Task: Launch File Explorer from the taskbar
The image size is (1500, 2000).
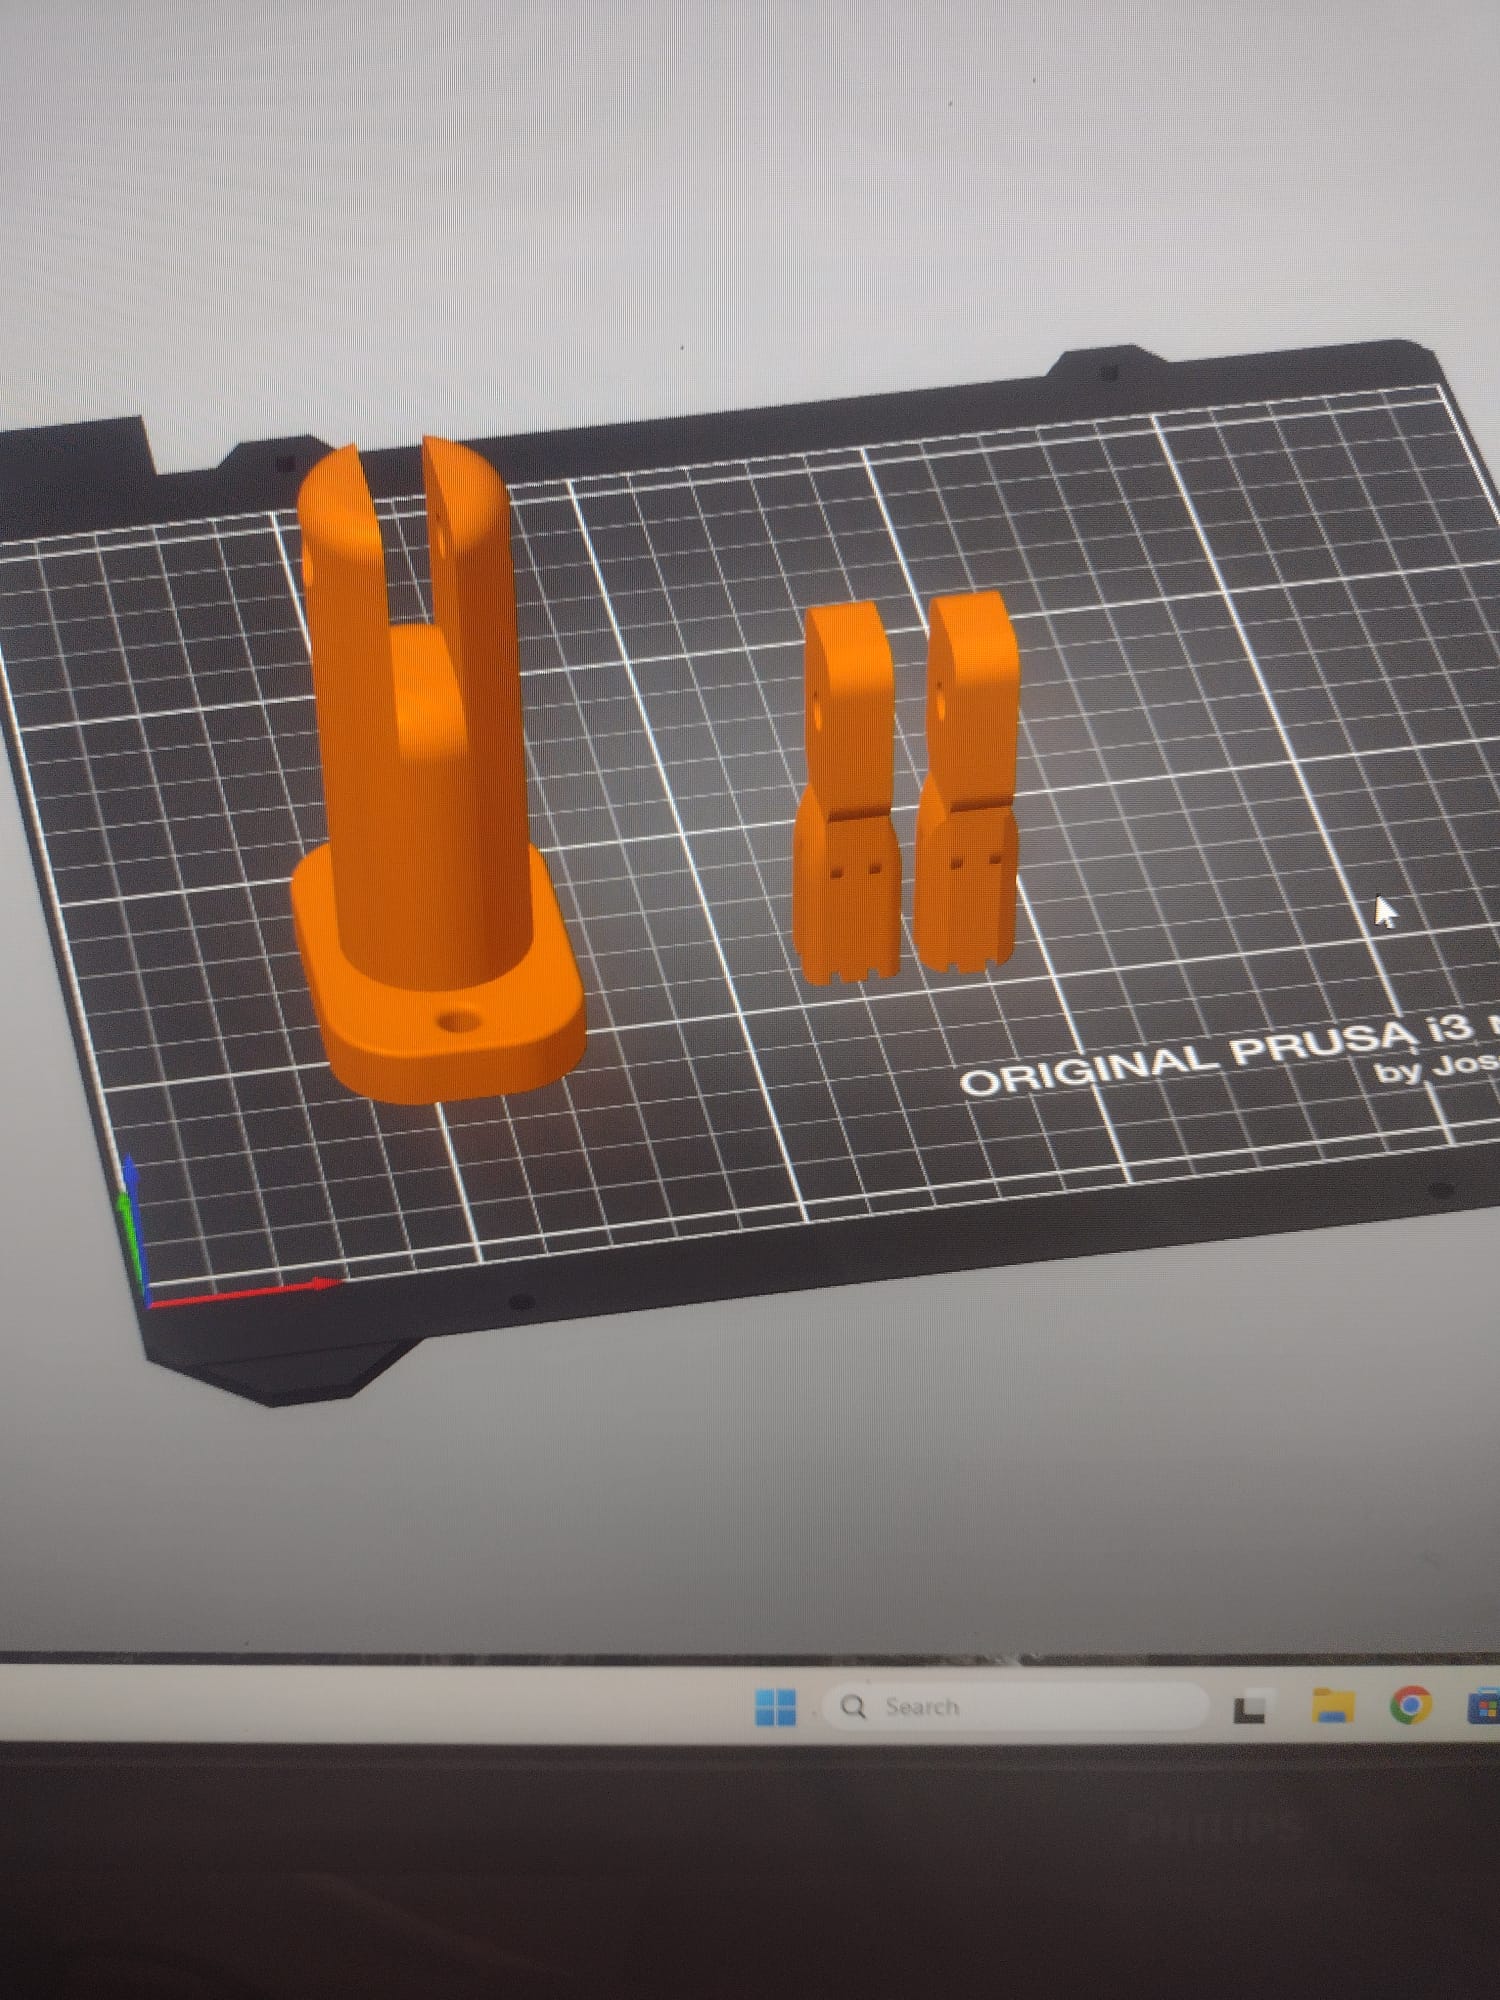Action: coord(1332,1706)
